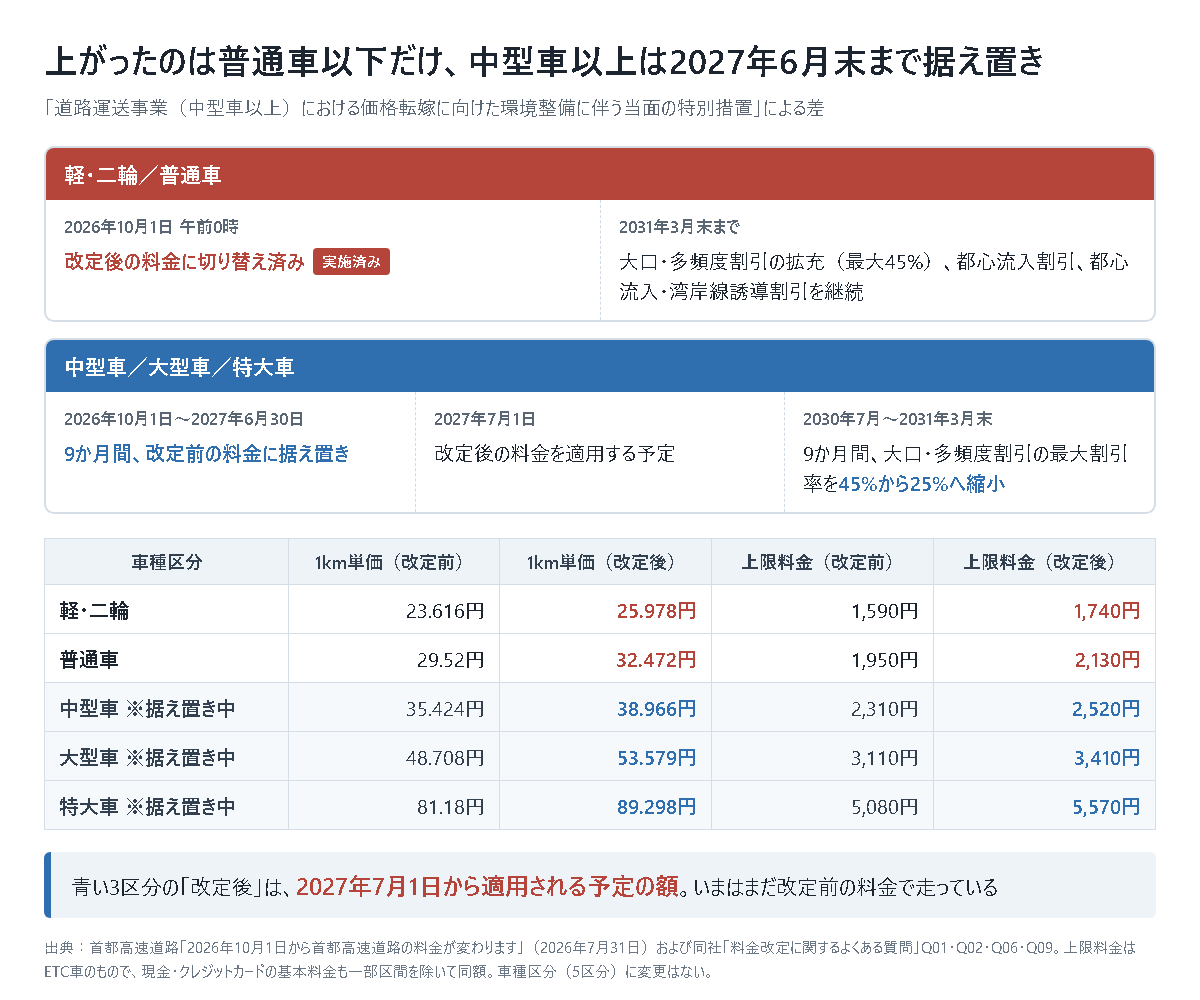The width and height of the screenshot is (1200, 1000).
Task: Click the red value 2,130円
Action: pyautogui.click(x=1106, y=659)
